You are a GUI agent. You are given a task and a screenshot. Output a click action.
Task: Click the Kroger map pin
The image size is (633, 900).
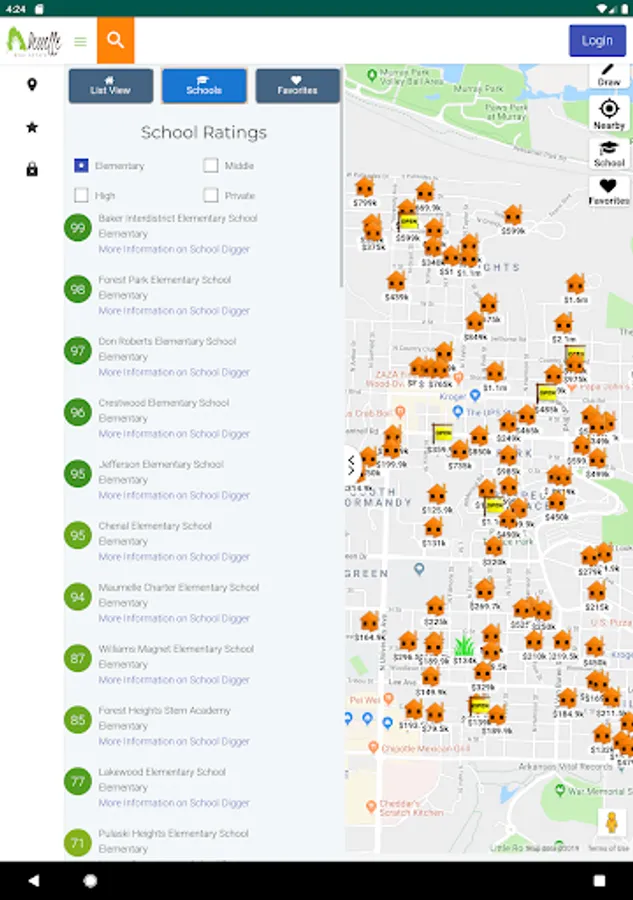tap(475, 395)
